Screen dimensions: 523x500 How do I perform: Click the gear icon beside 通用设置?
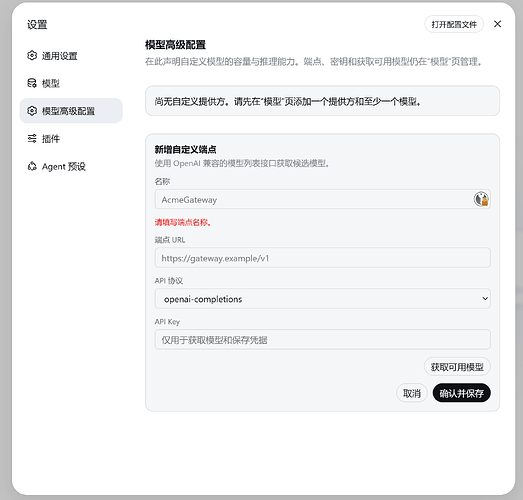[x=32, y=55]
